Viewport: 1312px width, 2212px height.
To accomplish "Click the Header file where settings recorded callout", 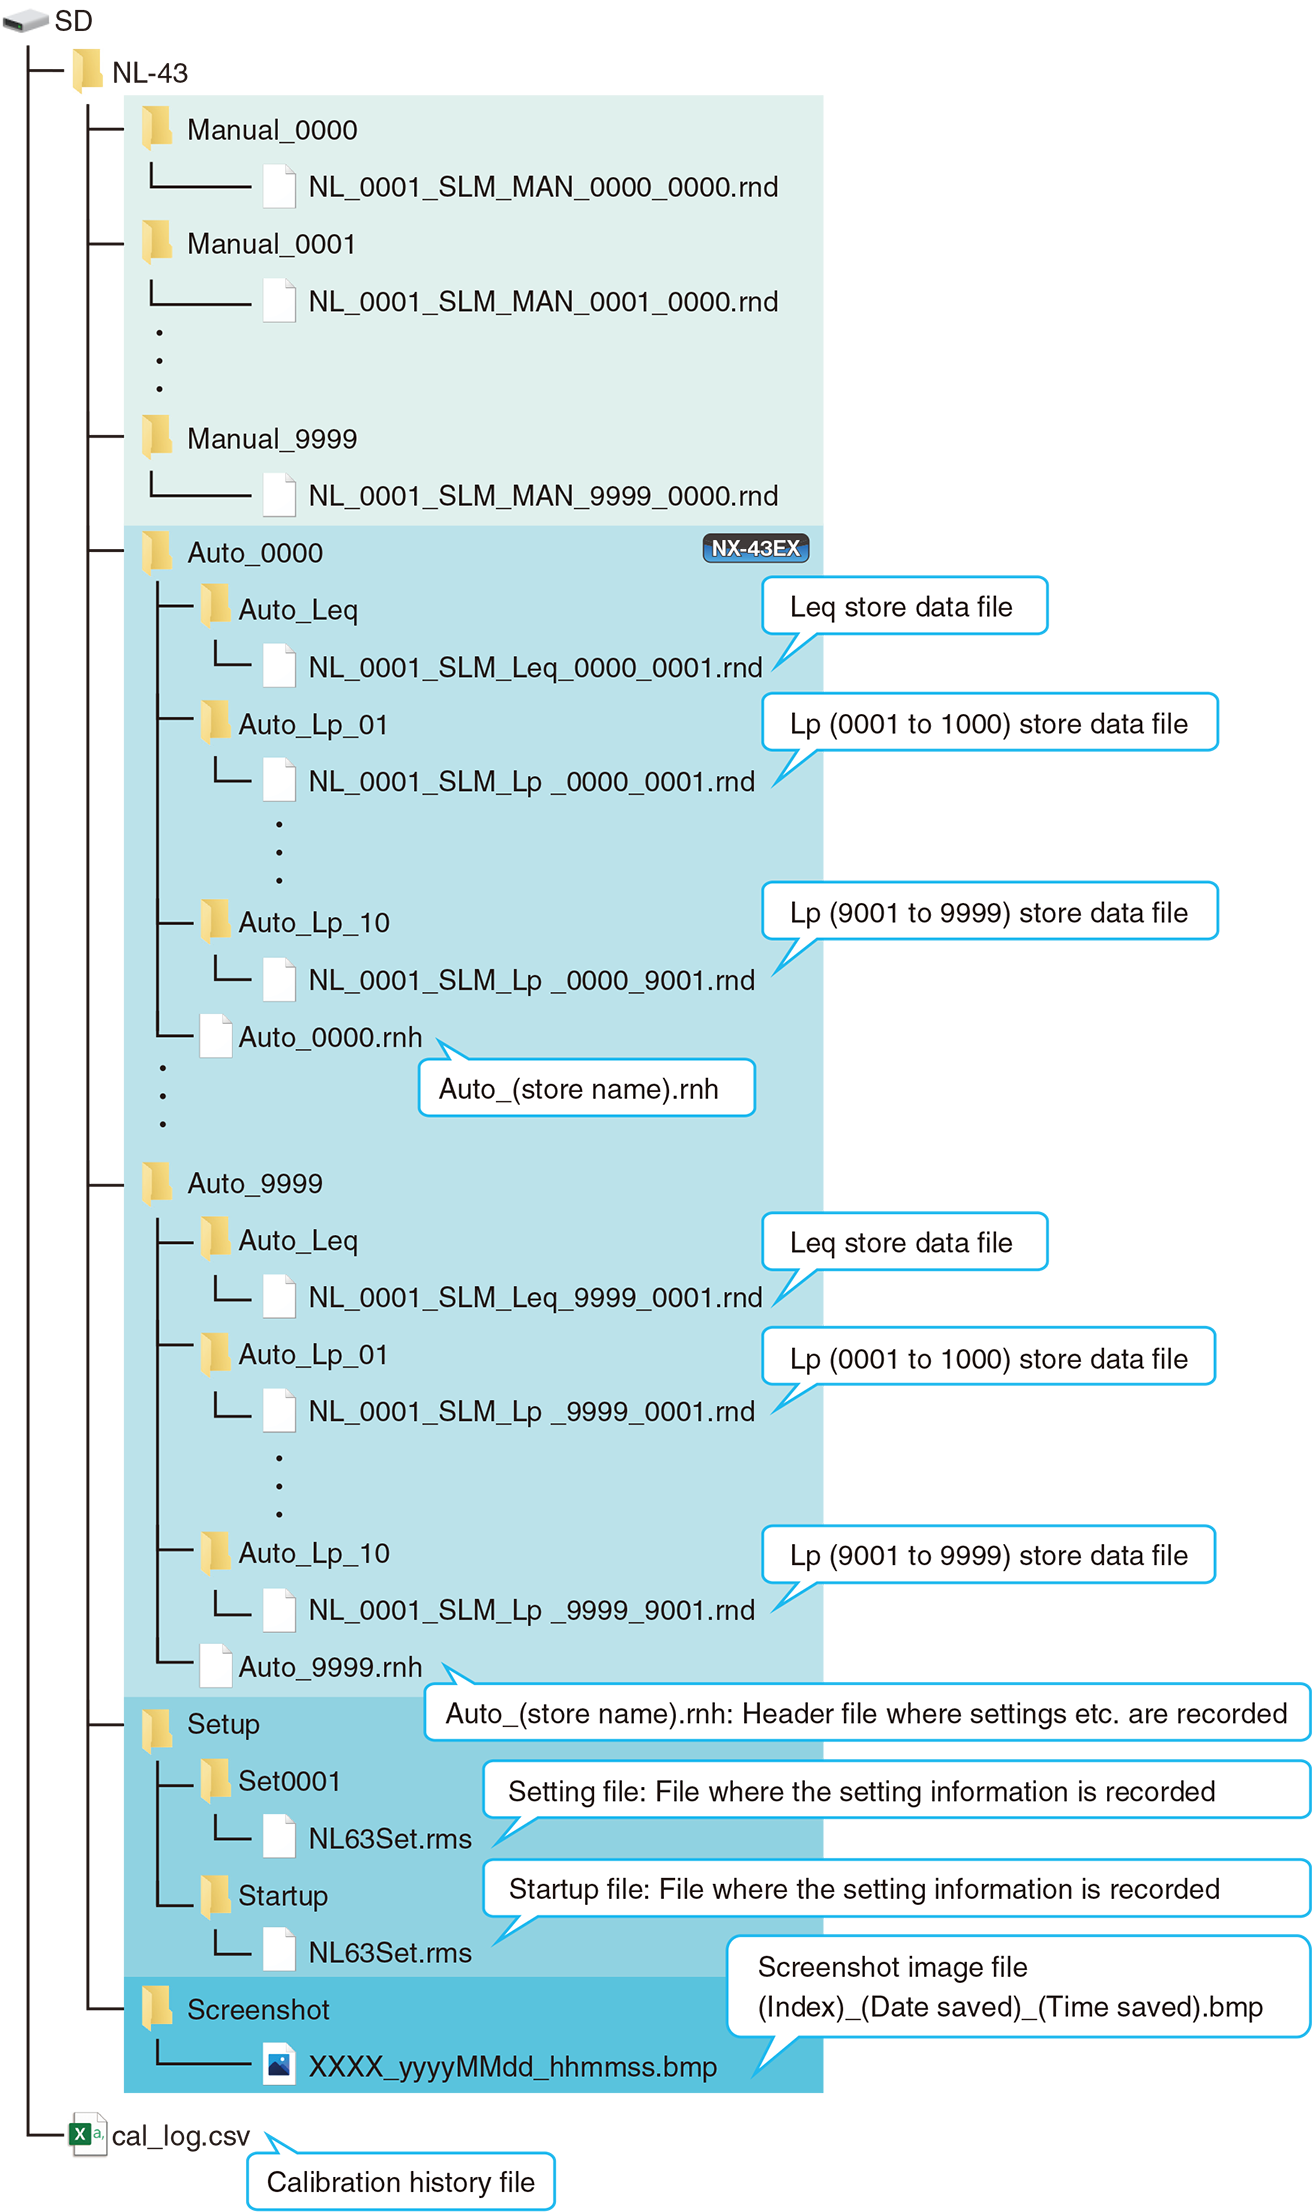I will [x=867, y=1713].
